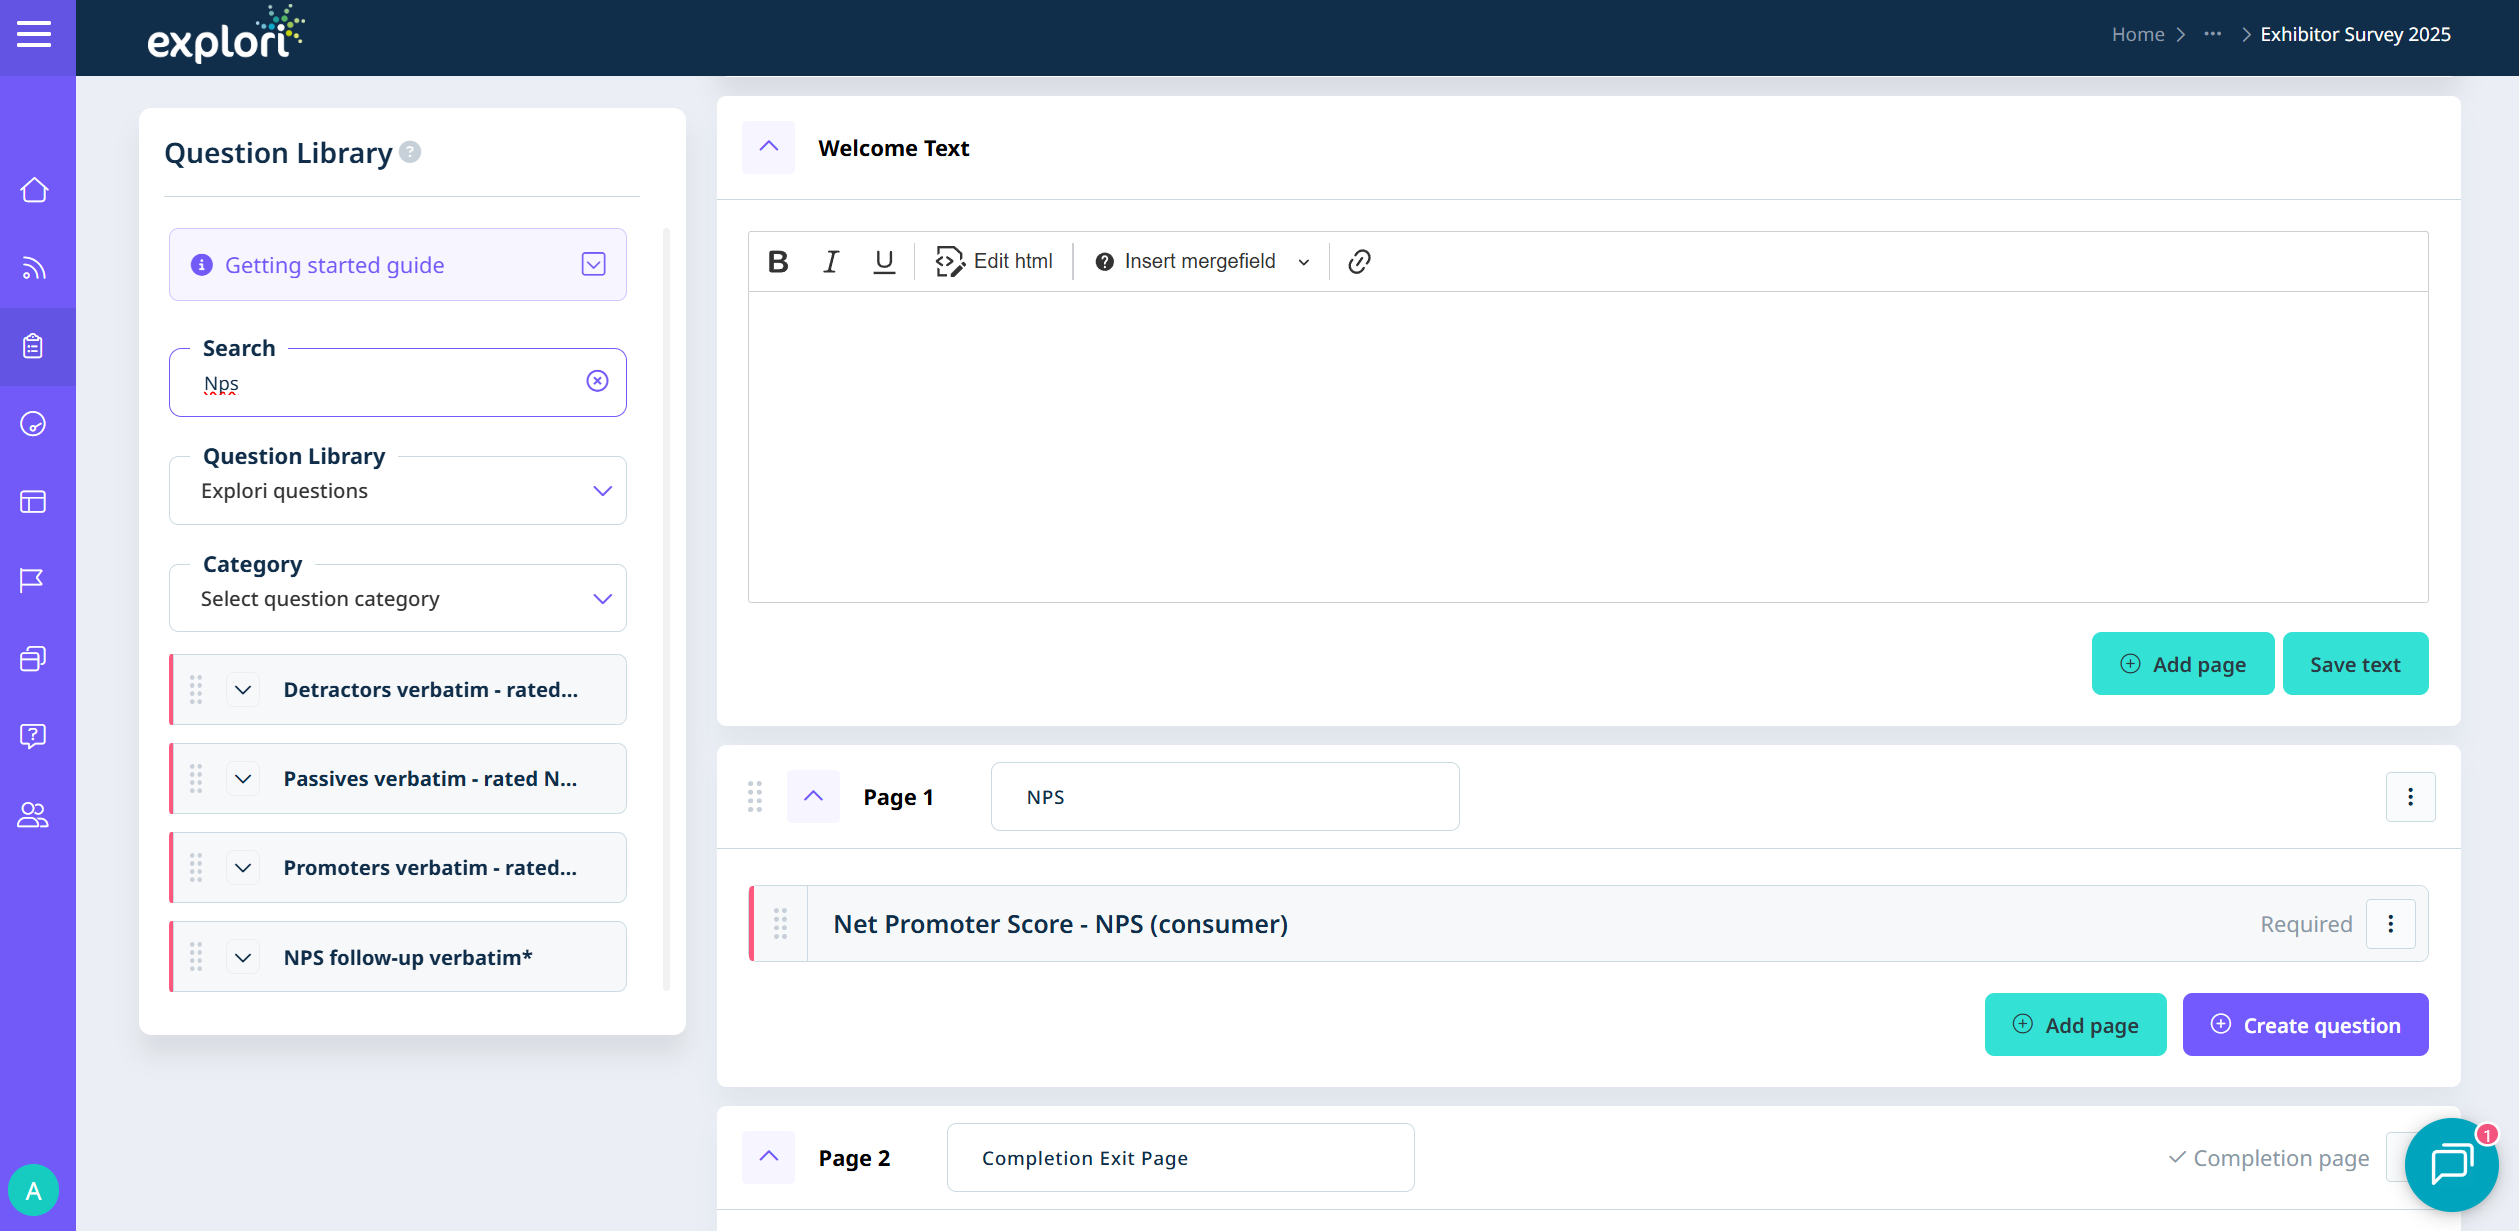Open the home icon in sidebar
The width and height of the screenshot is (2519, 1231).
[x=34, y=190]
